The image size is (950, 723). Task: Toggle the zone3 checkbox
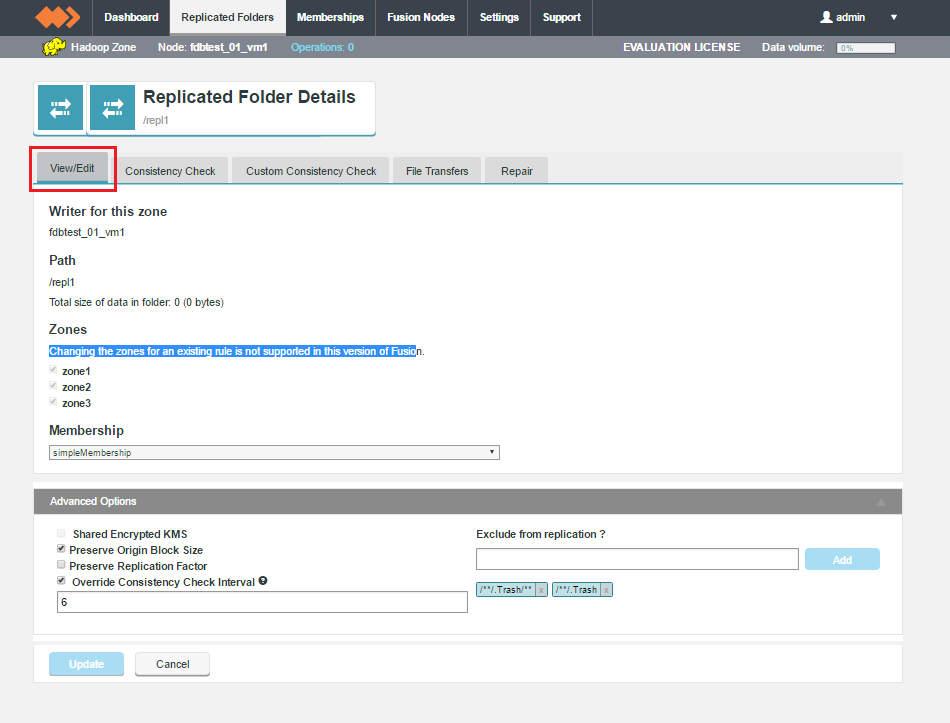tap(53, 401)
